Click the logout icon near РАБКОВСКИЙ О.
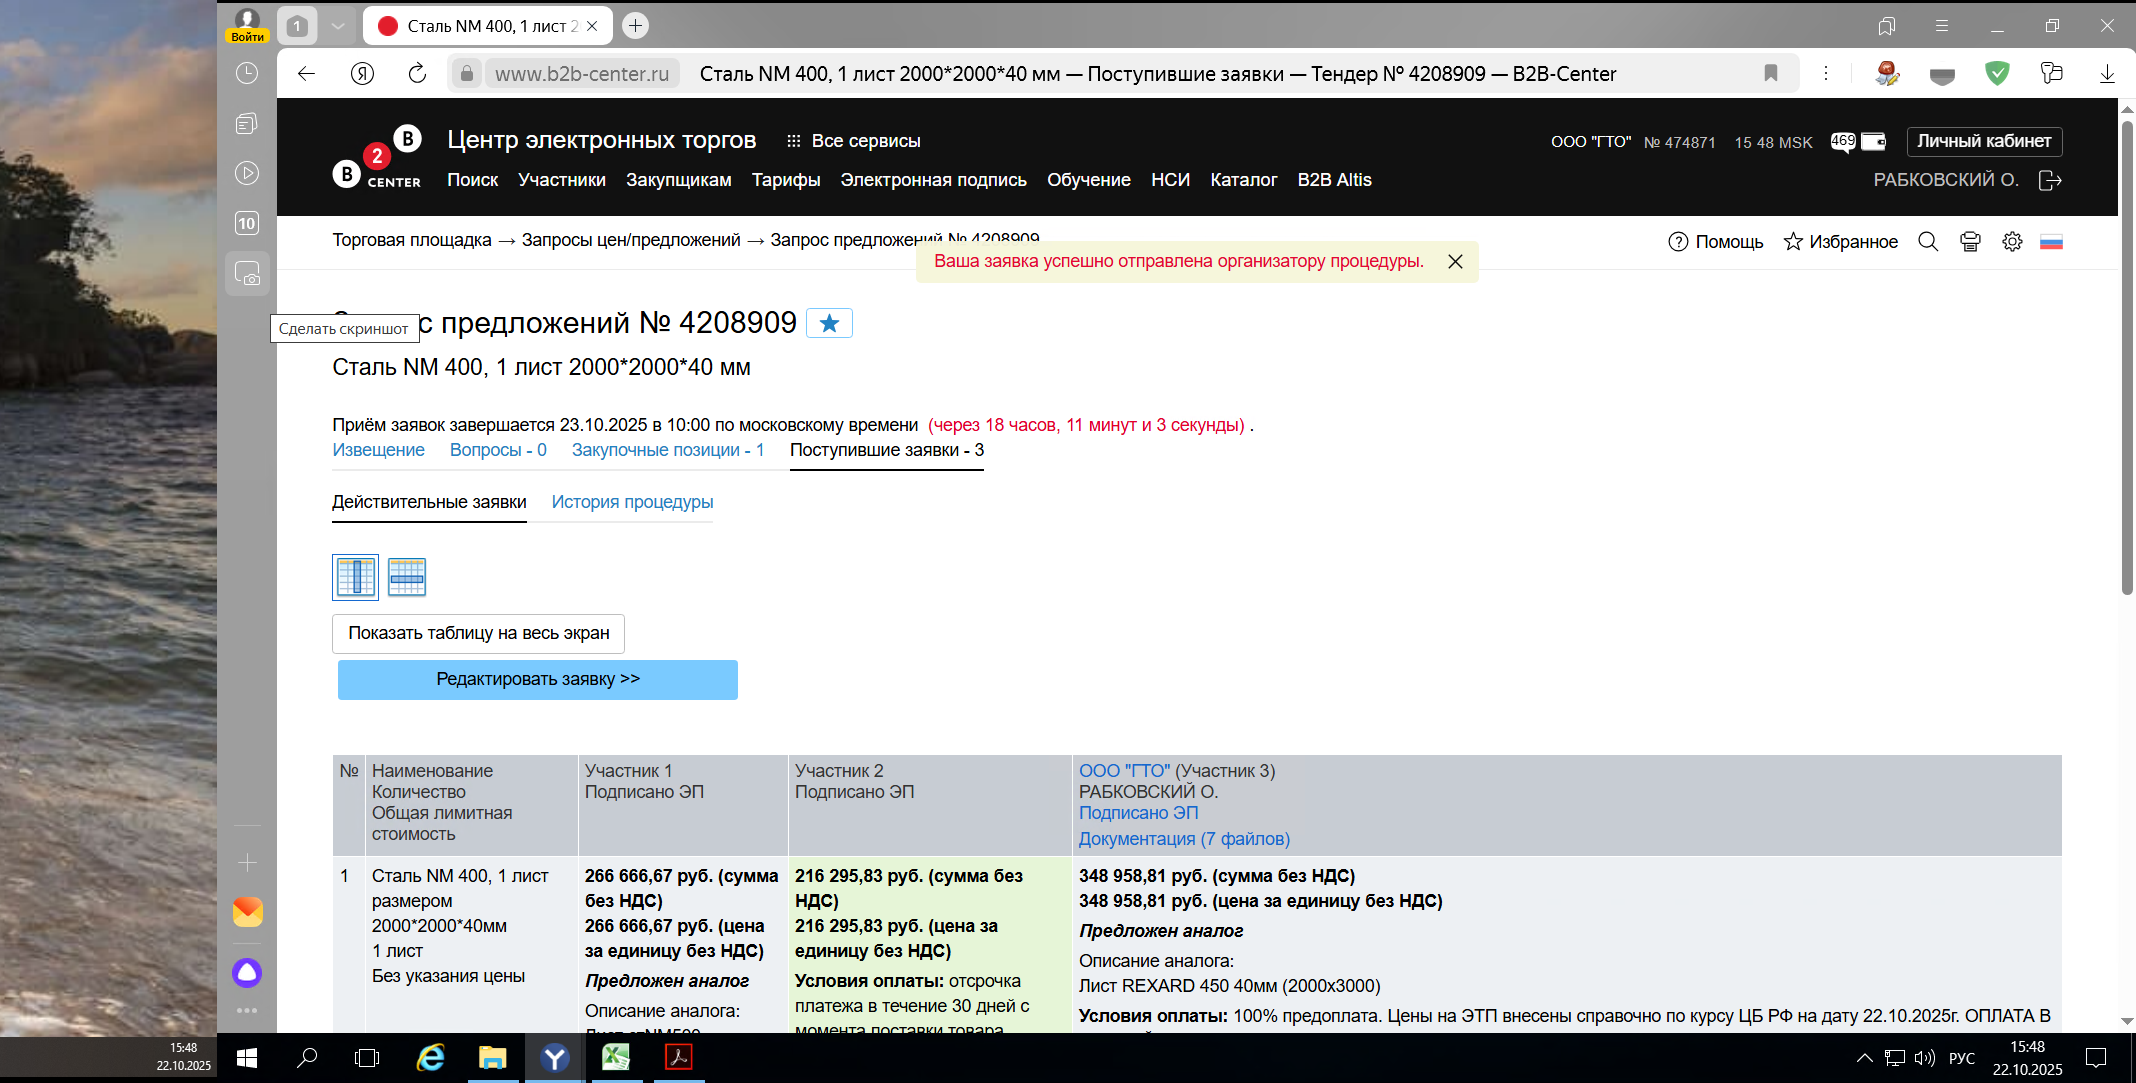The image size is (2136, 1083). click(x=2050, y=180)
